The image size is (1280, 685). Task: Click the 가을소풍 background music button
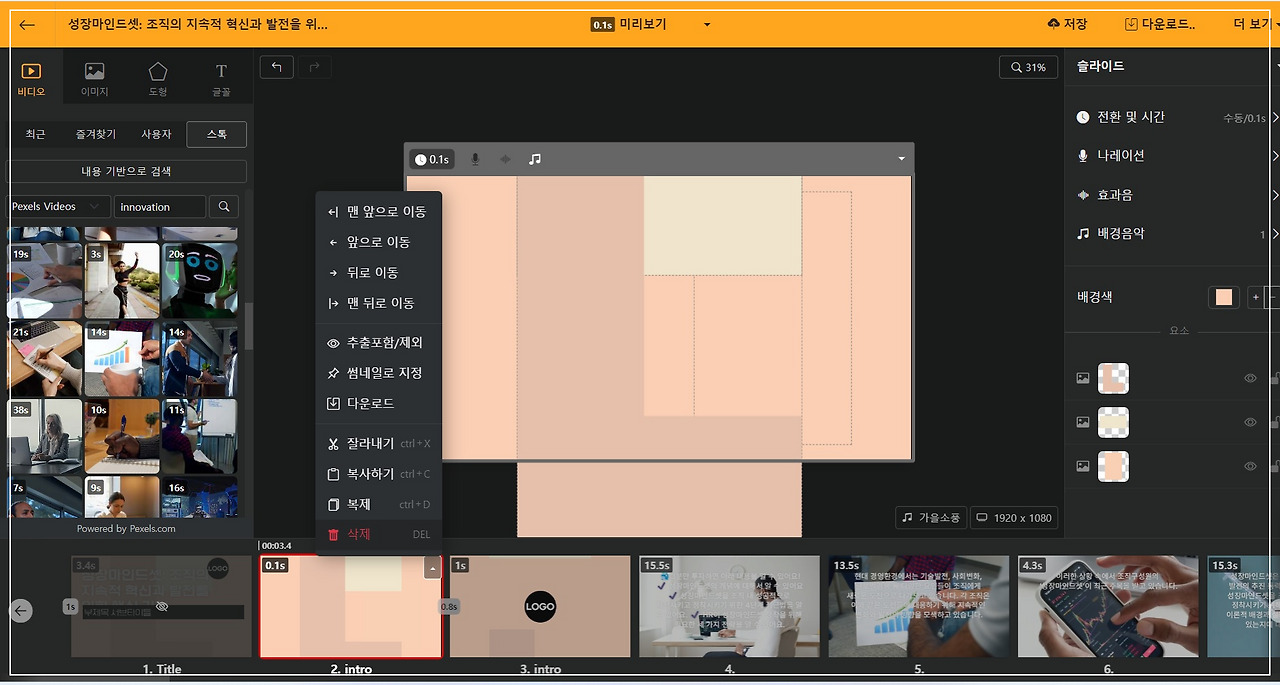[x=931, y=517]
